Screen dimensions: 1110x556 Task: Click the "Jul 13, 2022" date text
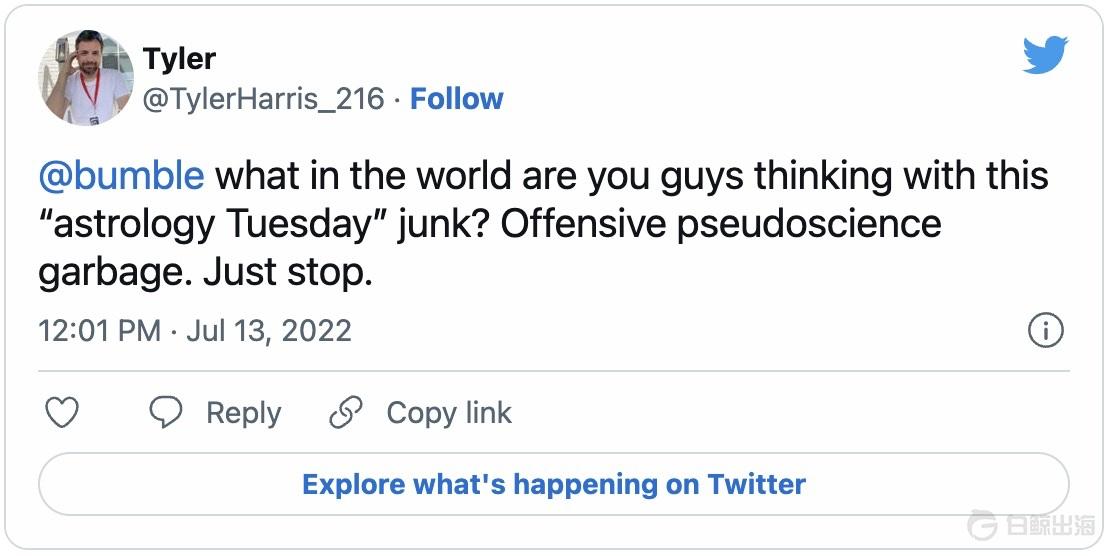(269, 331)
